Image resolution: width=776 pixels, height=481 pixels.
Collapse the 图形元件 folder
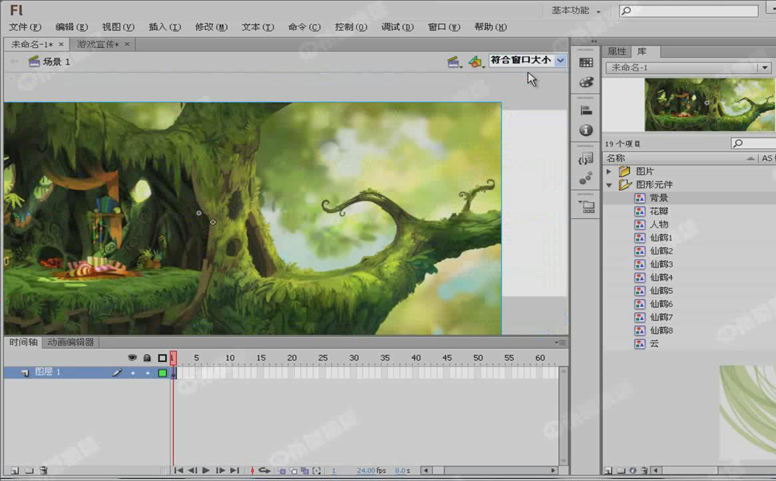click(x=609, y=185)
